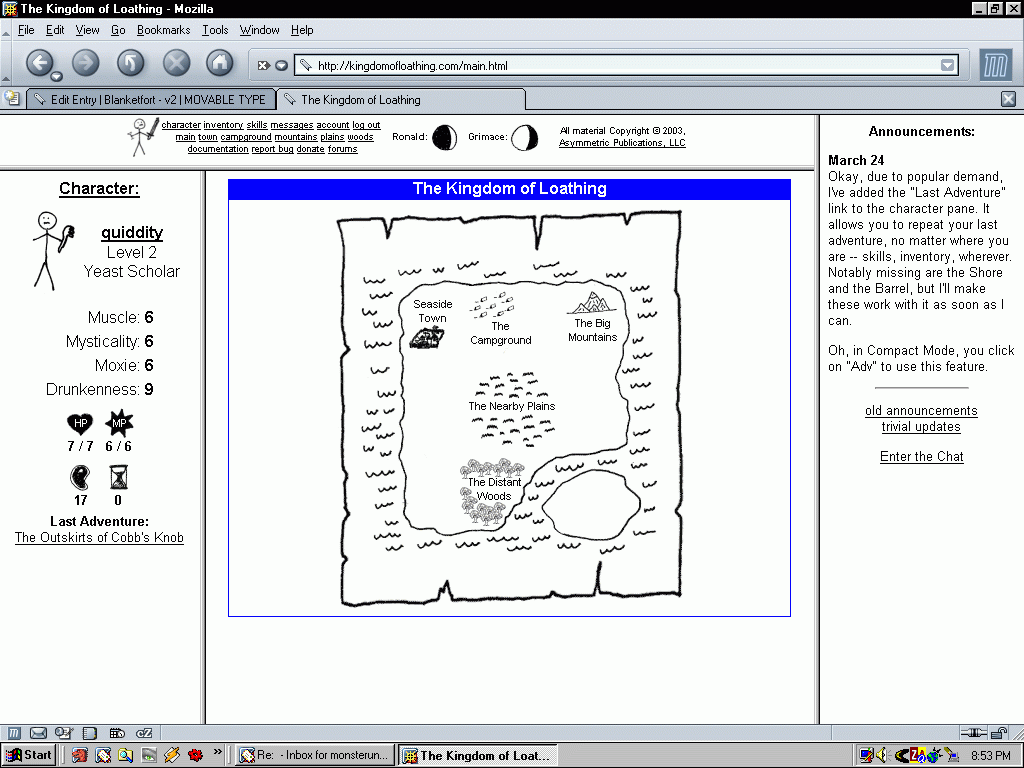The height and width of the screenshot is (768, 1024).
Task: Open the Window menu
Action: click(259, 30)
